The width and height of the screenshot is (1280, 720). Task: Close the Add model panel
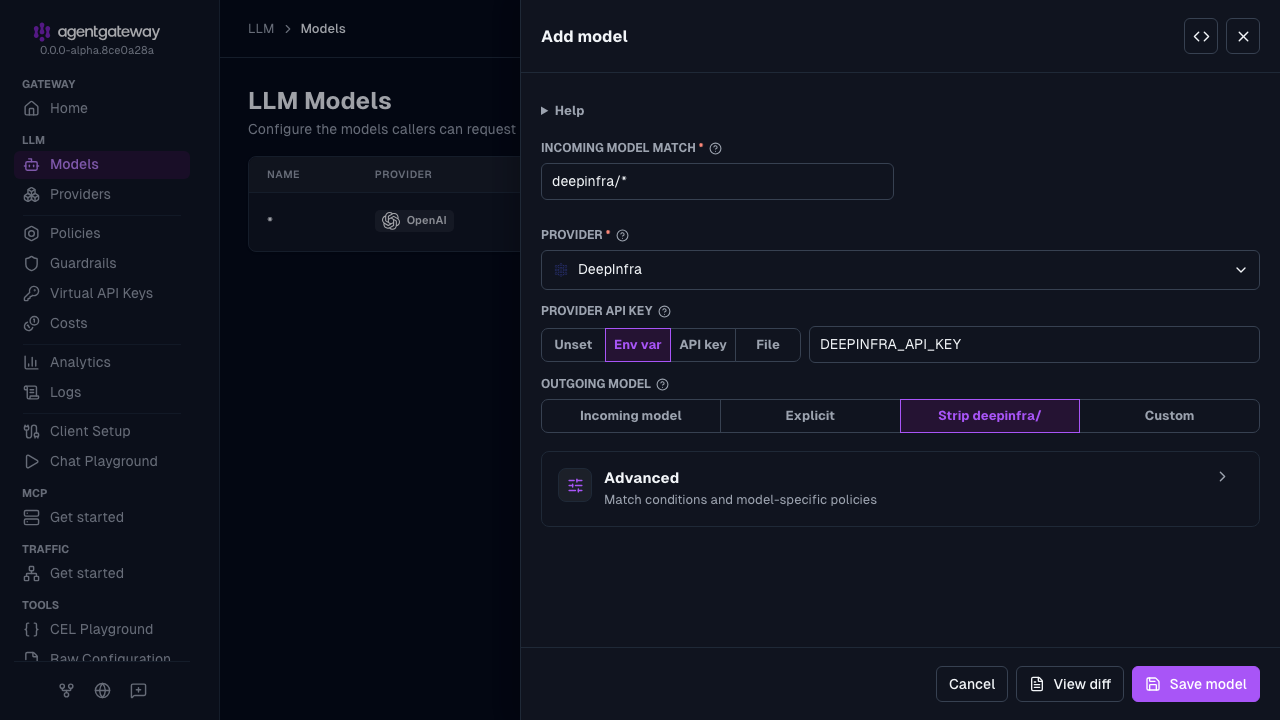pos(1243,36)
